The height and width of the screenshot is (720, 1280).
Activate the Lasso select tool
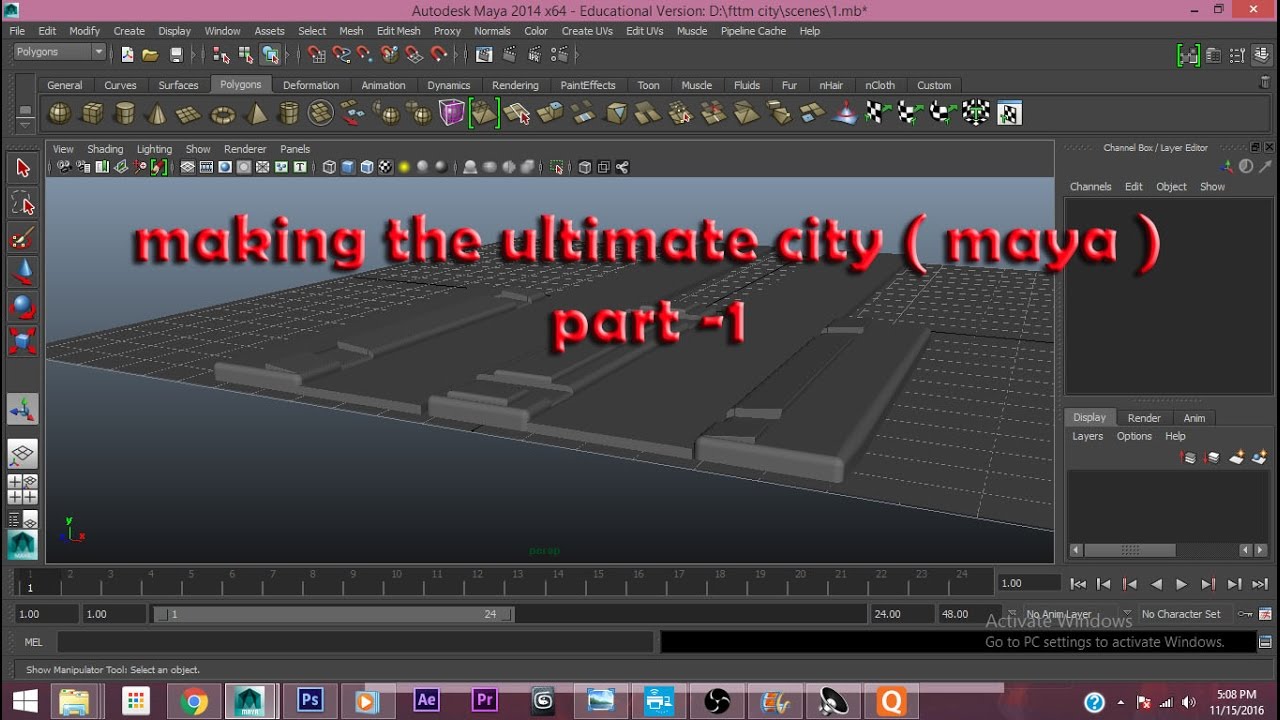23,204
